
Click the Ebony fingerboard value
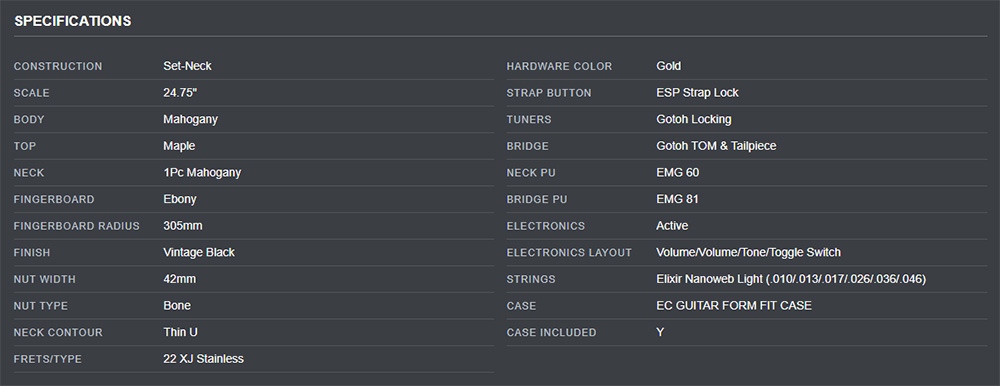(x=180, y=199)
